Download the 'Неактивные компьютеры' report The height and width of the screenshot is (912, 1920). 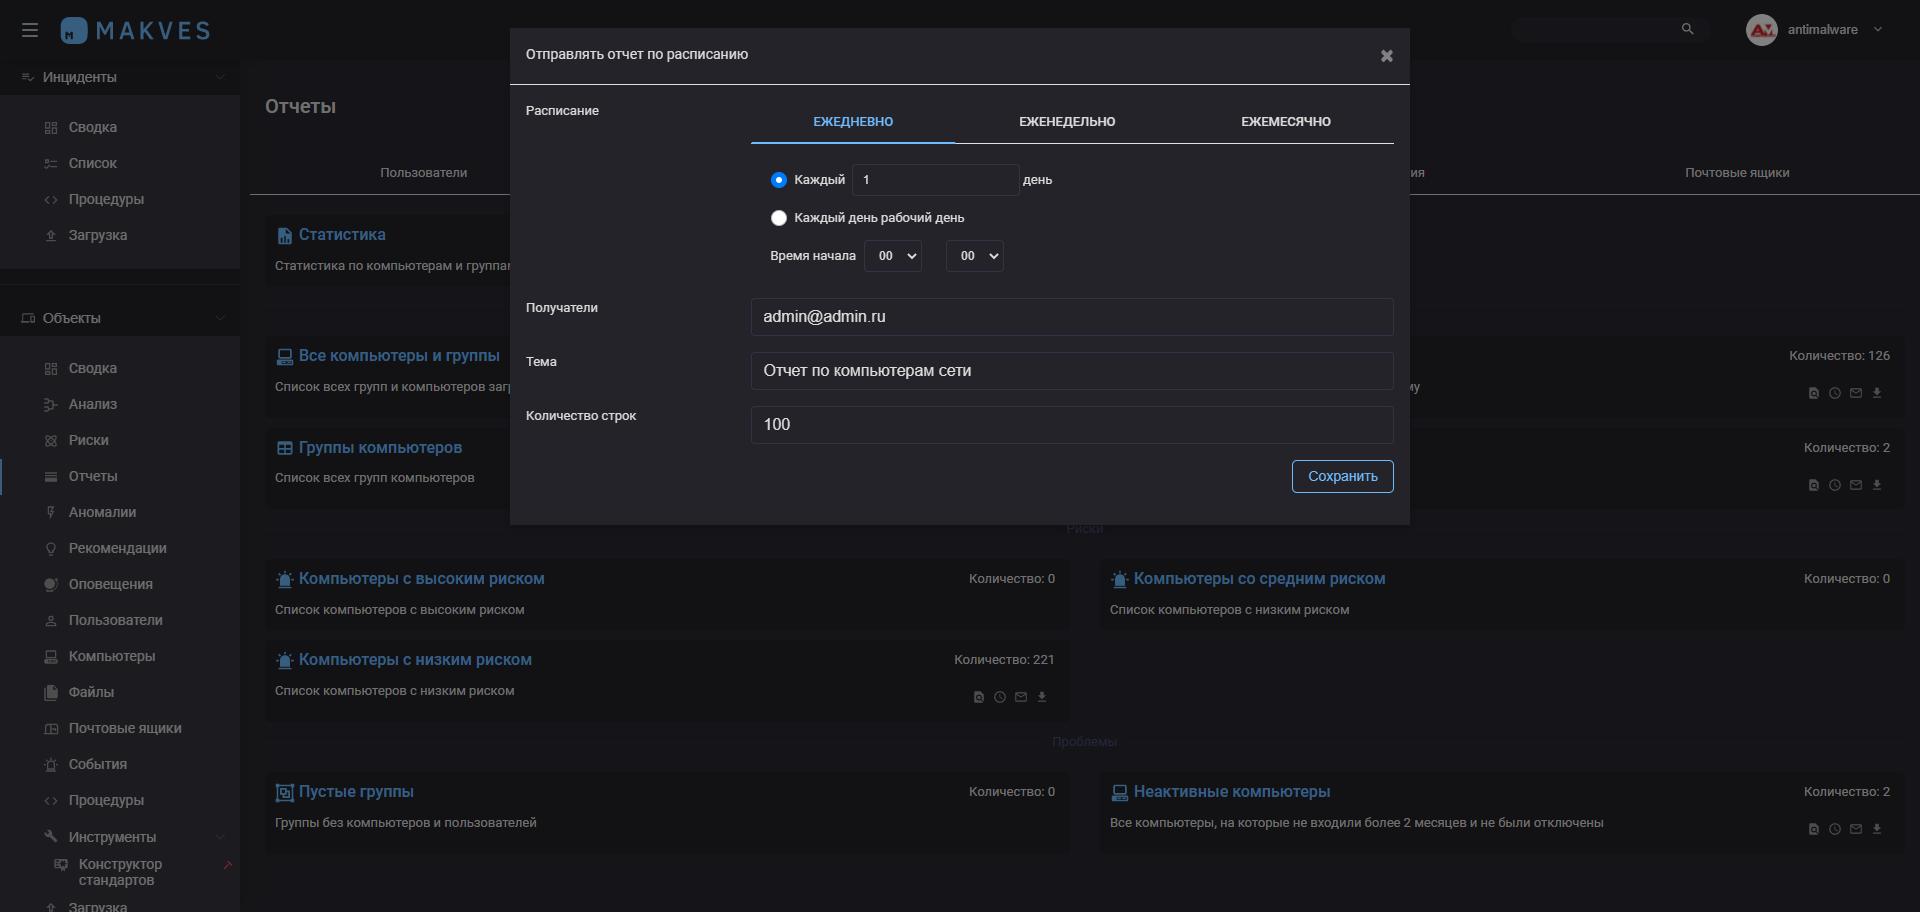[x=1877, y=829]
